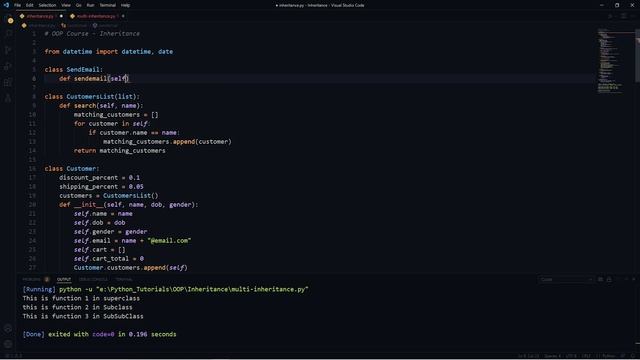Open the Extensions view
The image size is (640, 360).
8,82
